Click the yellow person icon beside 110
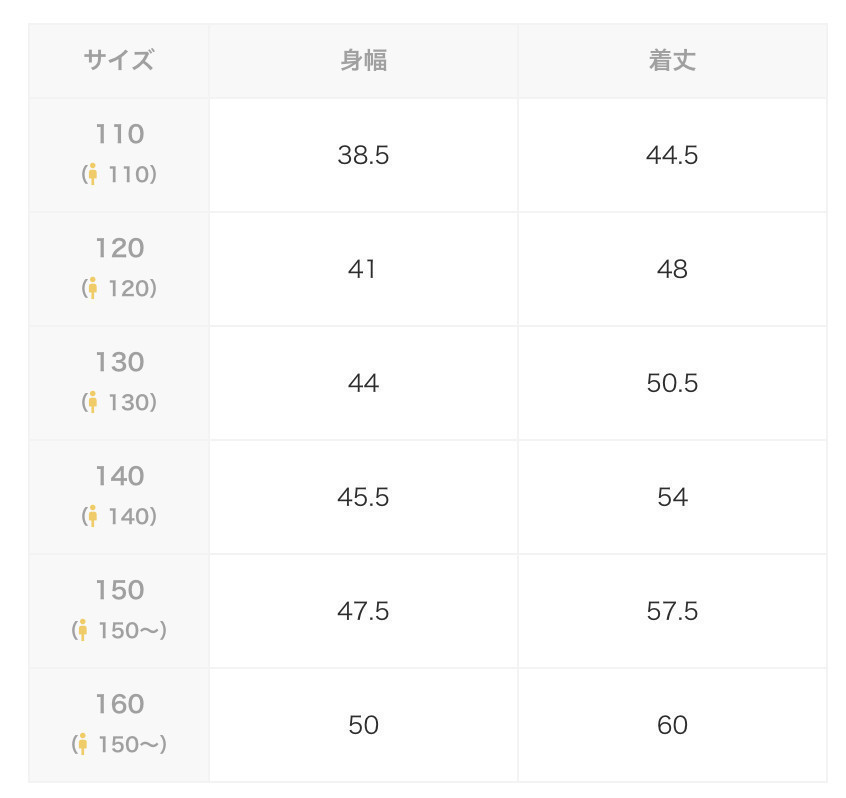Viewport: 846px width, 798px height. pos(93,174)
